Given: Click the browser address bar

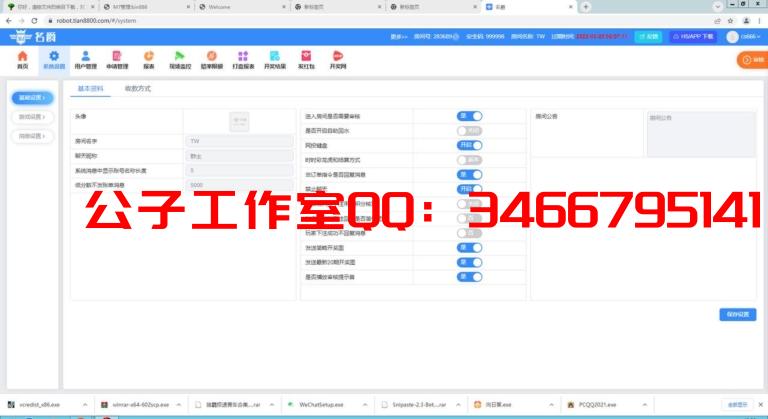Looking at the screenshot, I should pyautogui.click(x=377, y=21).
